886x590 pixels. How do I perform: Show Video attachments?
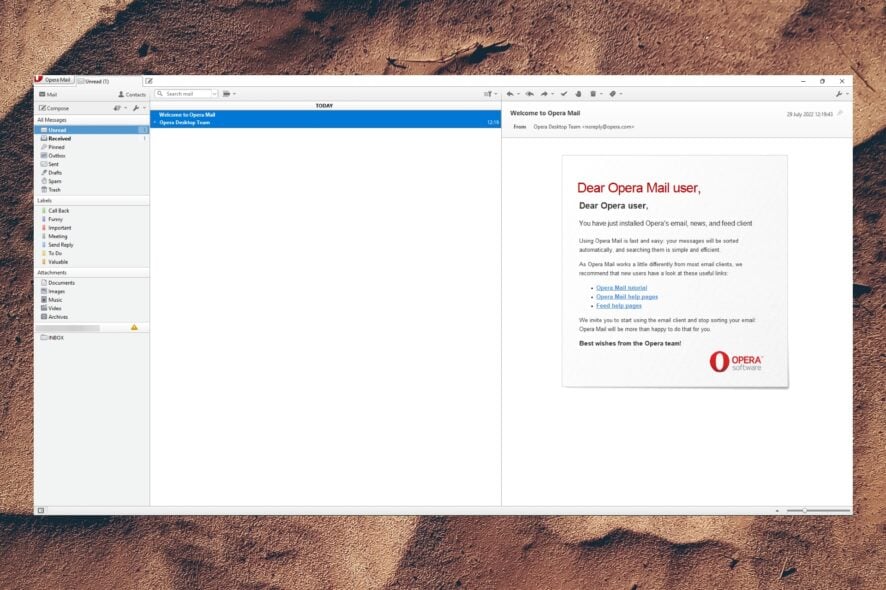tap(92, 308)
